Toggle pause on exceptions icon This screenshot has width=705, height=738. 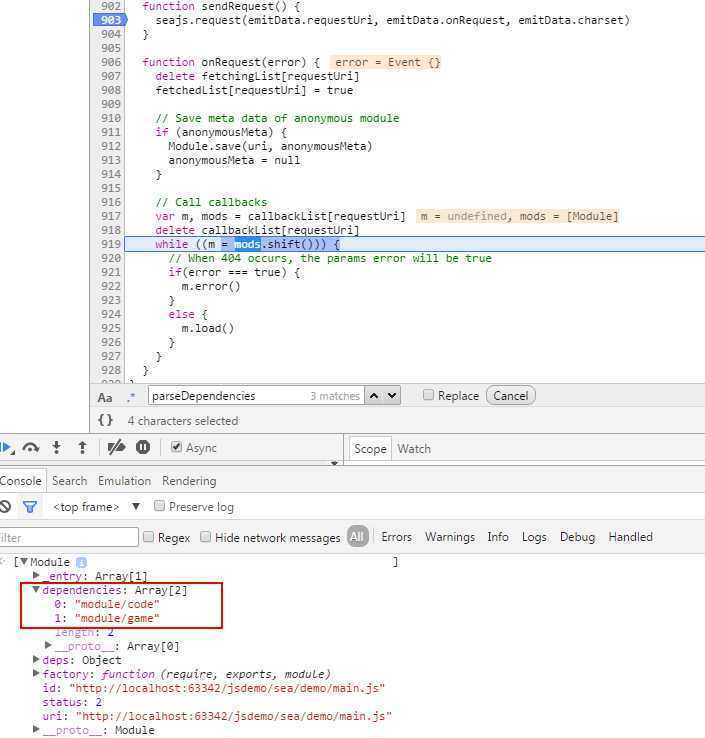pos(143,447)
